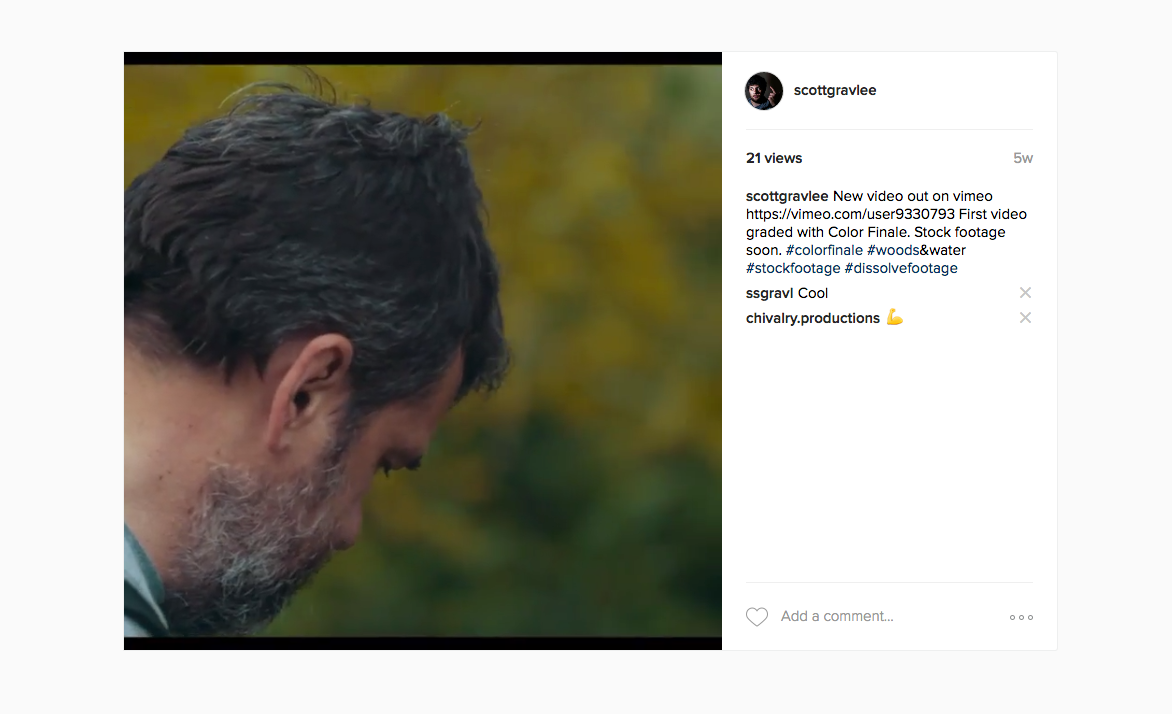The height and width of the screenshot is (714, 1172).
Task: Open the #stockfootage hashtag
Action: (792, 268)
